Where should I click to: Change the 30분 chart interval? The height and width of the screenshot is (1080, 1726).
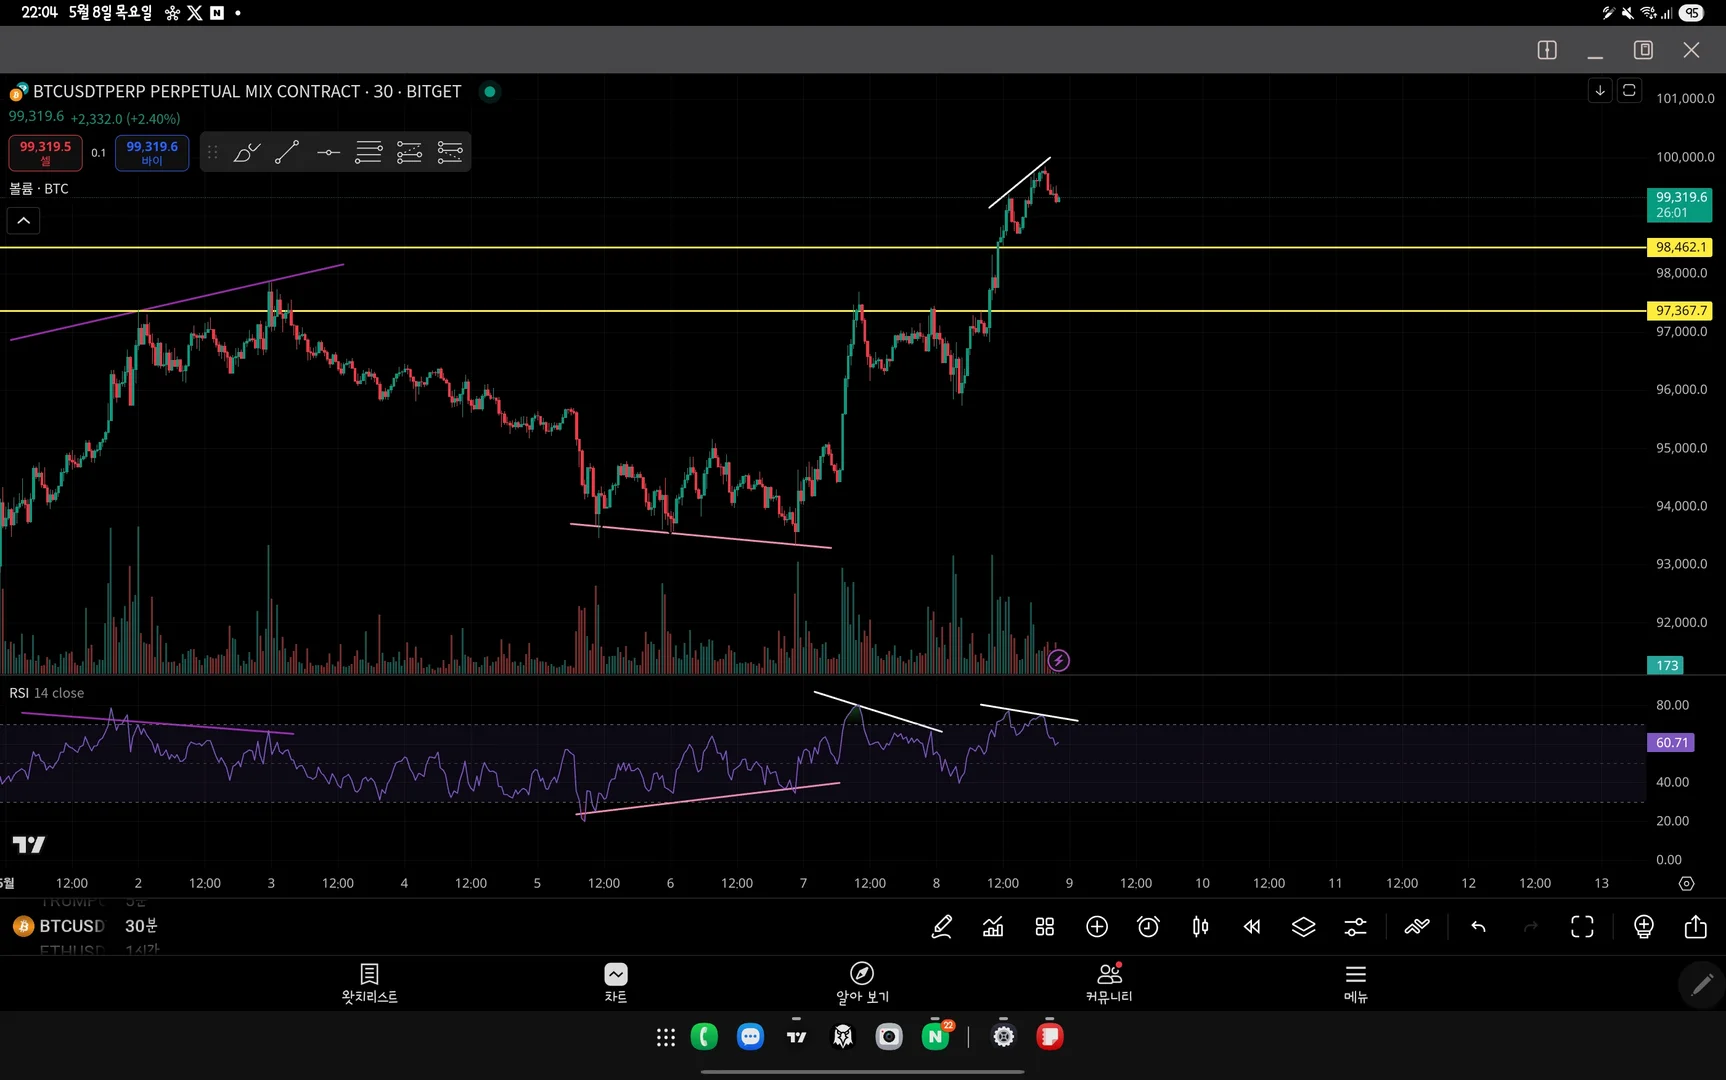click(141, 926)
